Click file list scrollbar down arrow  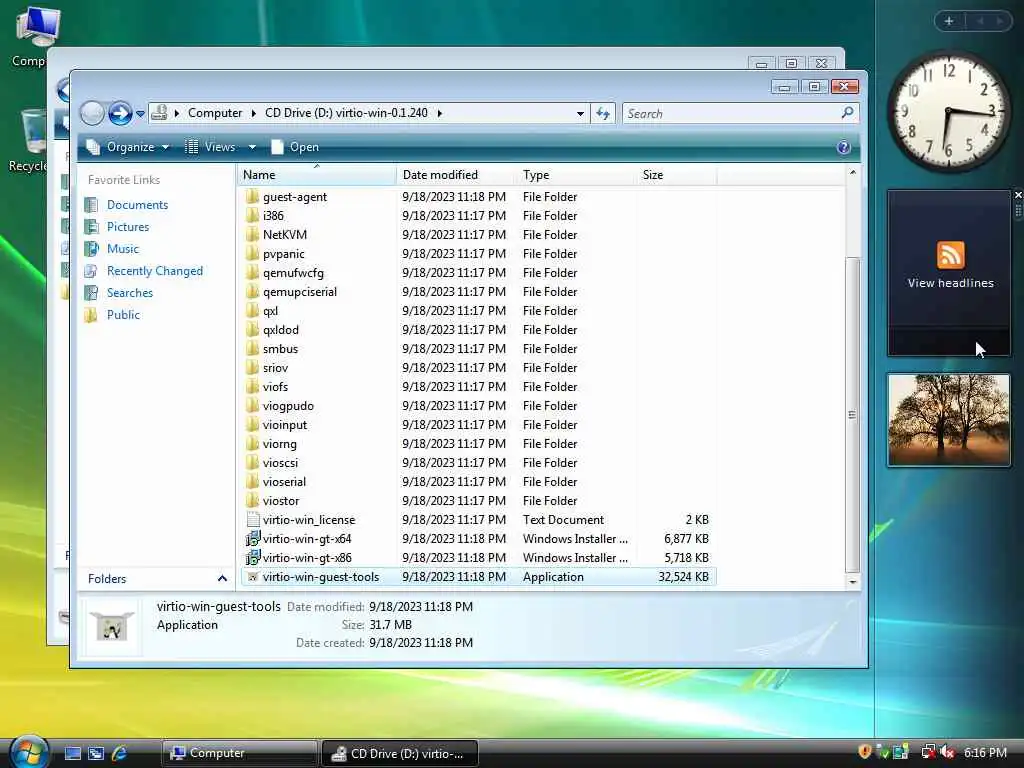tap(852, 581)
